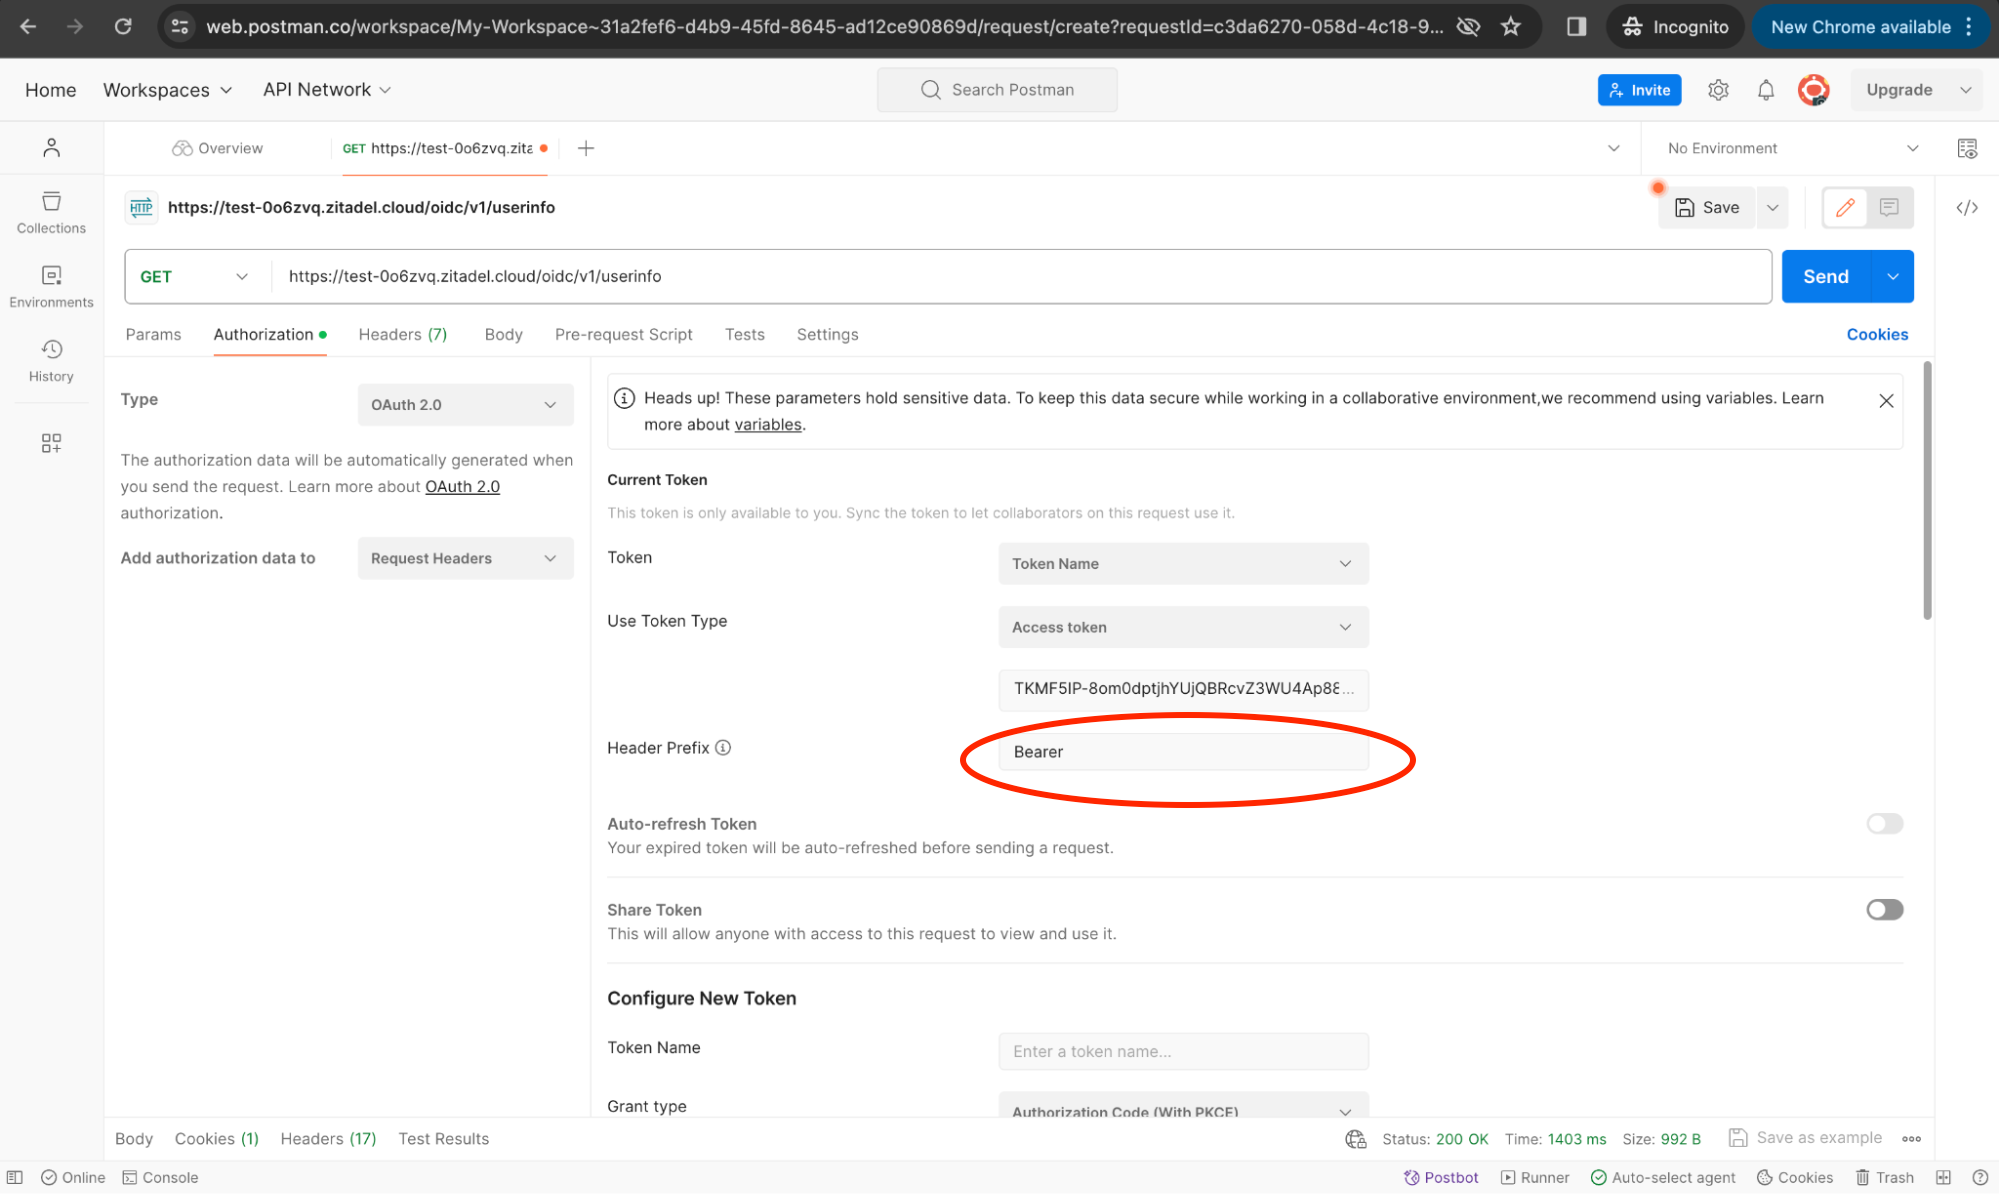1999x1194 pixels.
Task: Expand the Request Headers dropdown
Action: tap(464, 558)
